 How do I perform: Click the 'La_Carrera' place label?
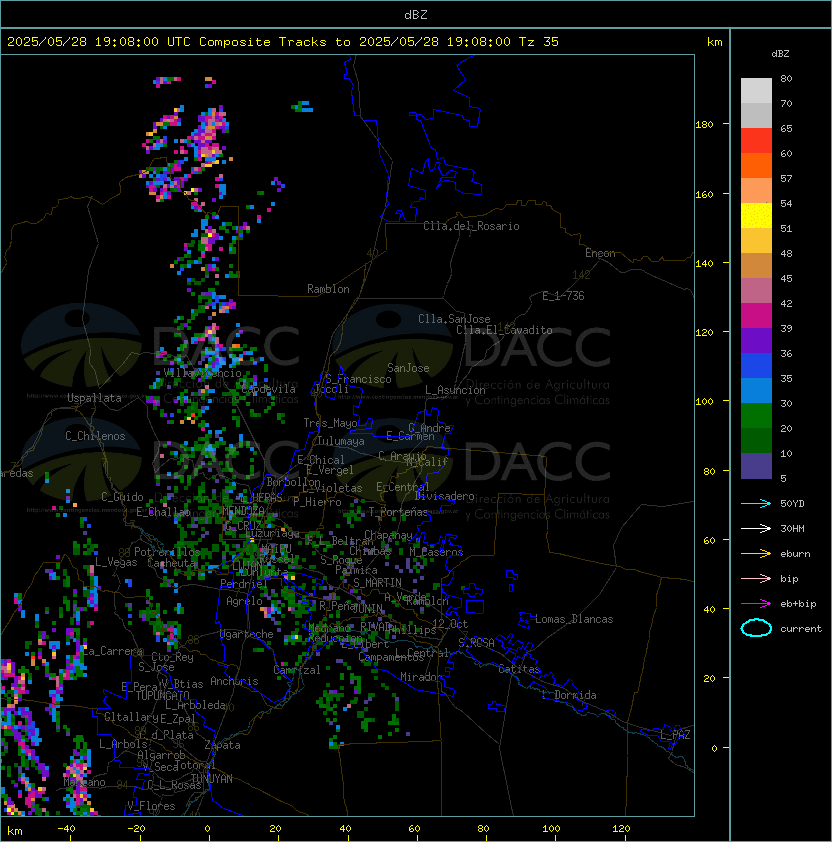113,651
